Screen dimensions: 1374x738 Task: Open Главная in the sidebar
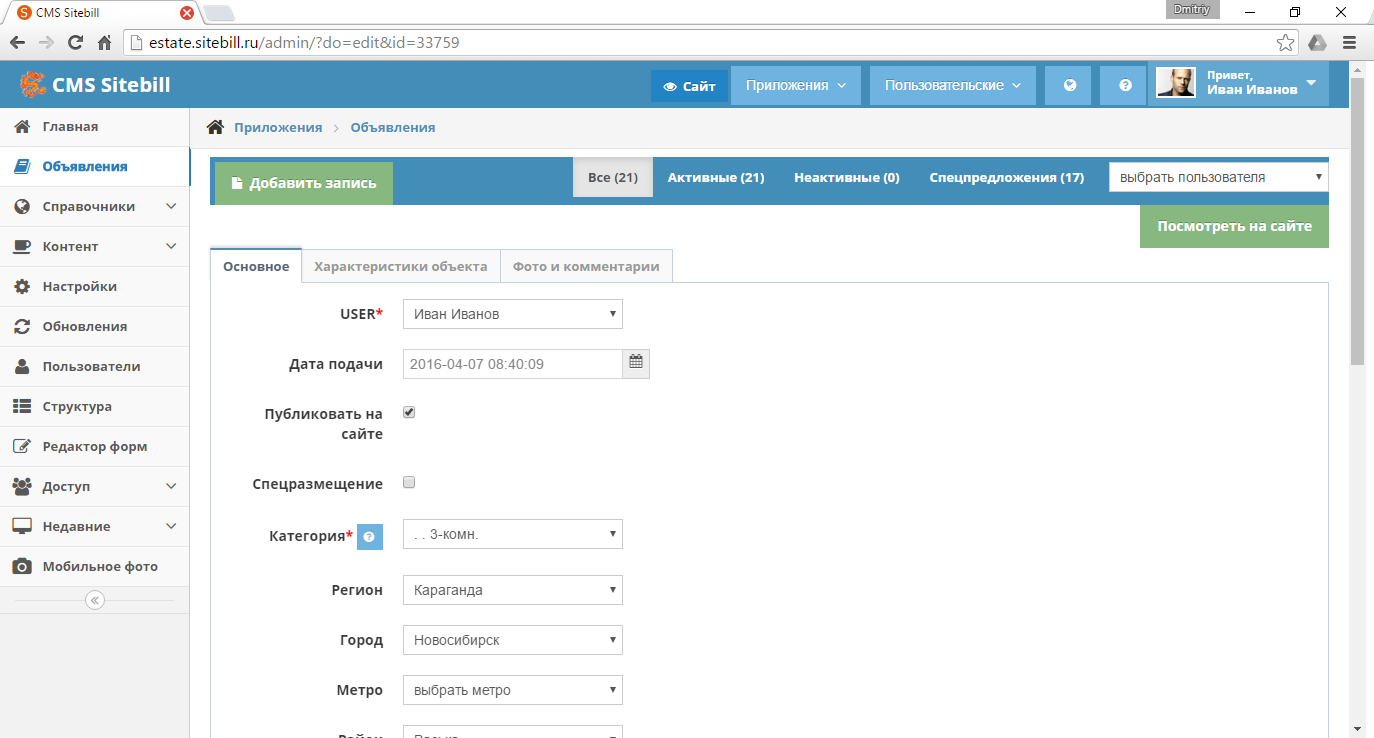(x=95, y=127)
